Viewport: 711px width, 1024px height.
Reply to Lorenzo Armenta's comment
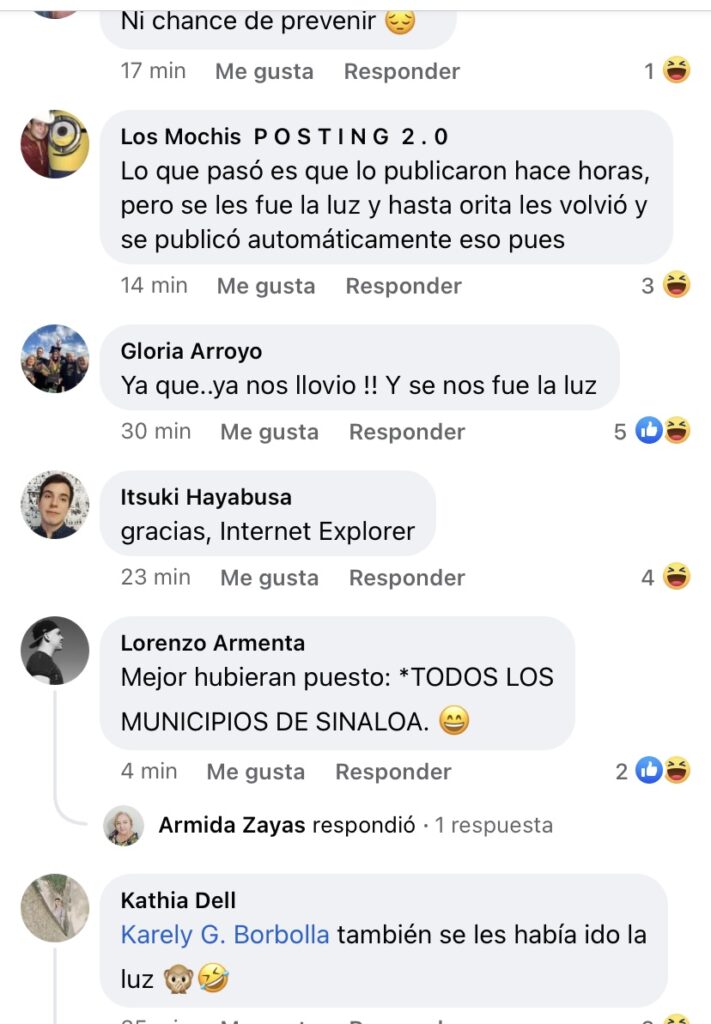pyautogui.click(x=393, y=771)
